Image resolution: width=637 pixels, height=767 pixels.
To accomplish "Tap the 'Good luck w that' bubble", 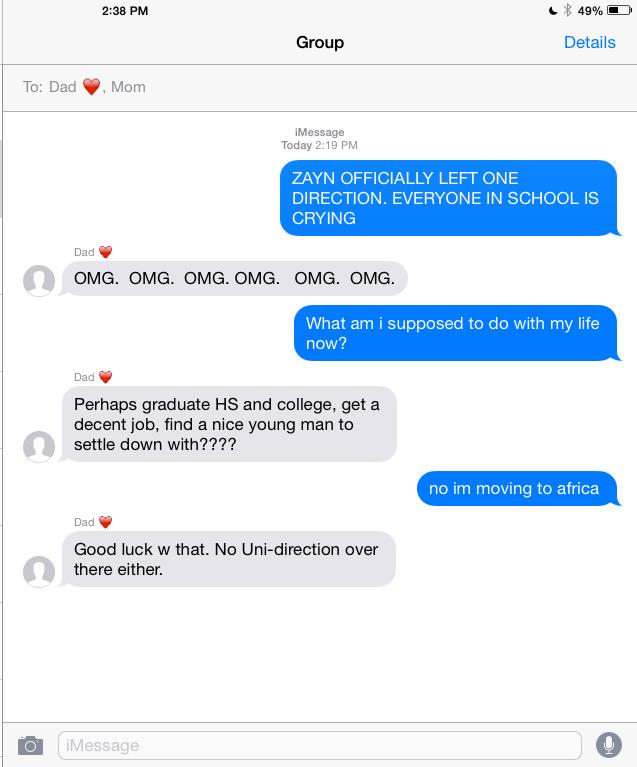I will pyautogui.click(x=228, y=559).
